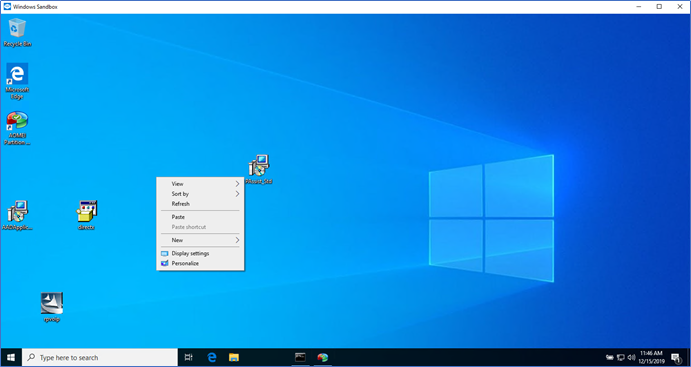Select the AADApplic... installer desktop icon
Viewport: 691px width, 367px height.
(18, 215)
